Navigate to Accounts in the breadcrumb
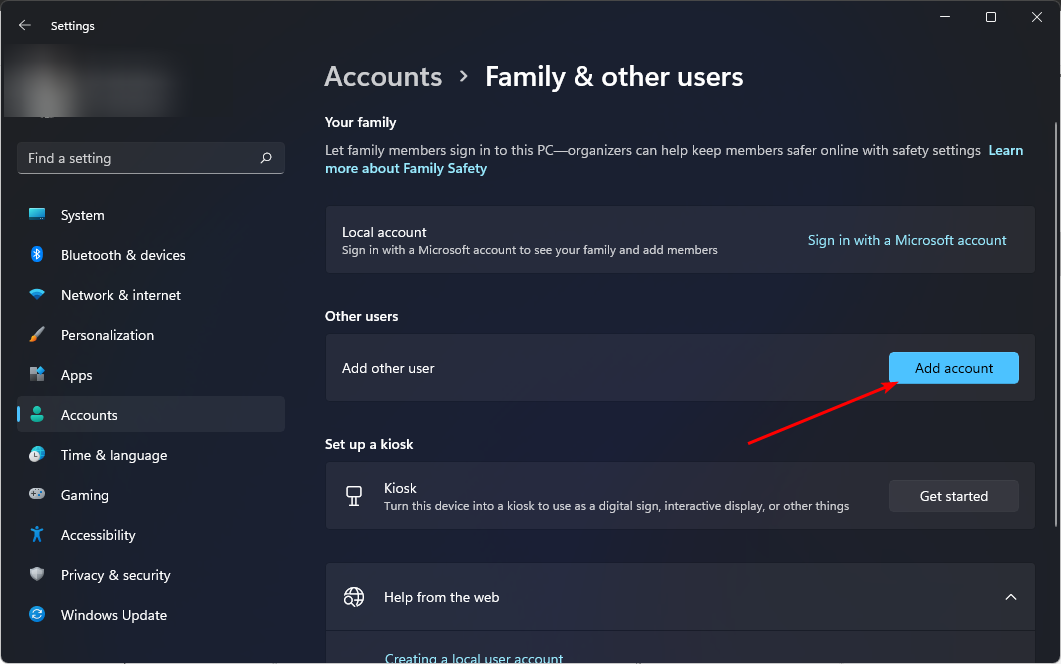Viewport: 1061px width, 664px height. 383,77
